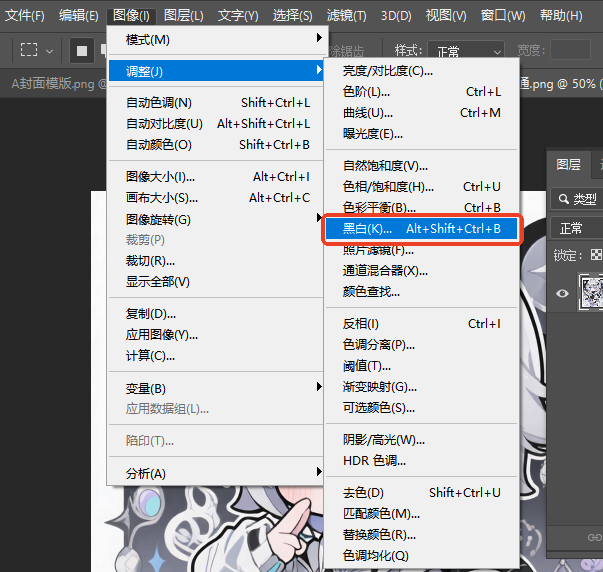Select the rectangular marquee tool icon

[x=29, y=50]
